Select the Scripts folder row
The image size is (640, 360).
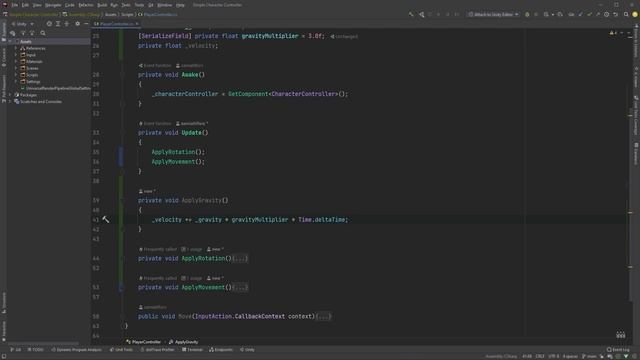49,75
